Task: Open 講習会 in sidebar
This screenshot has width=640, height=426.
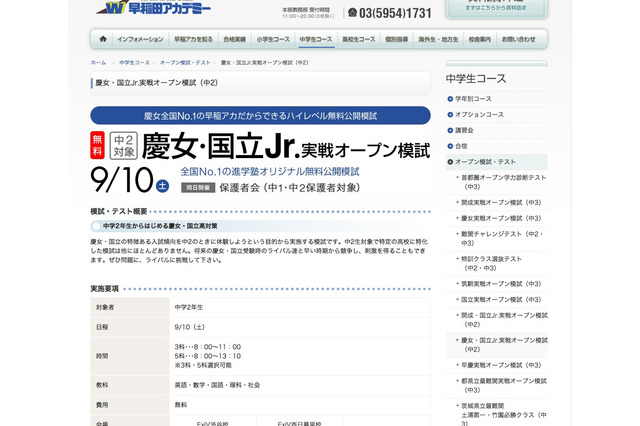Action: 464,130
